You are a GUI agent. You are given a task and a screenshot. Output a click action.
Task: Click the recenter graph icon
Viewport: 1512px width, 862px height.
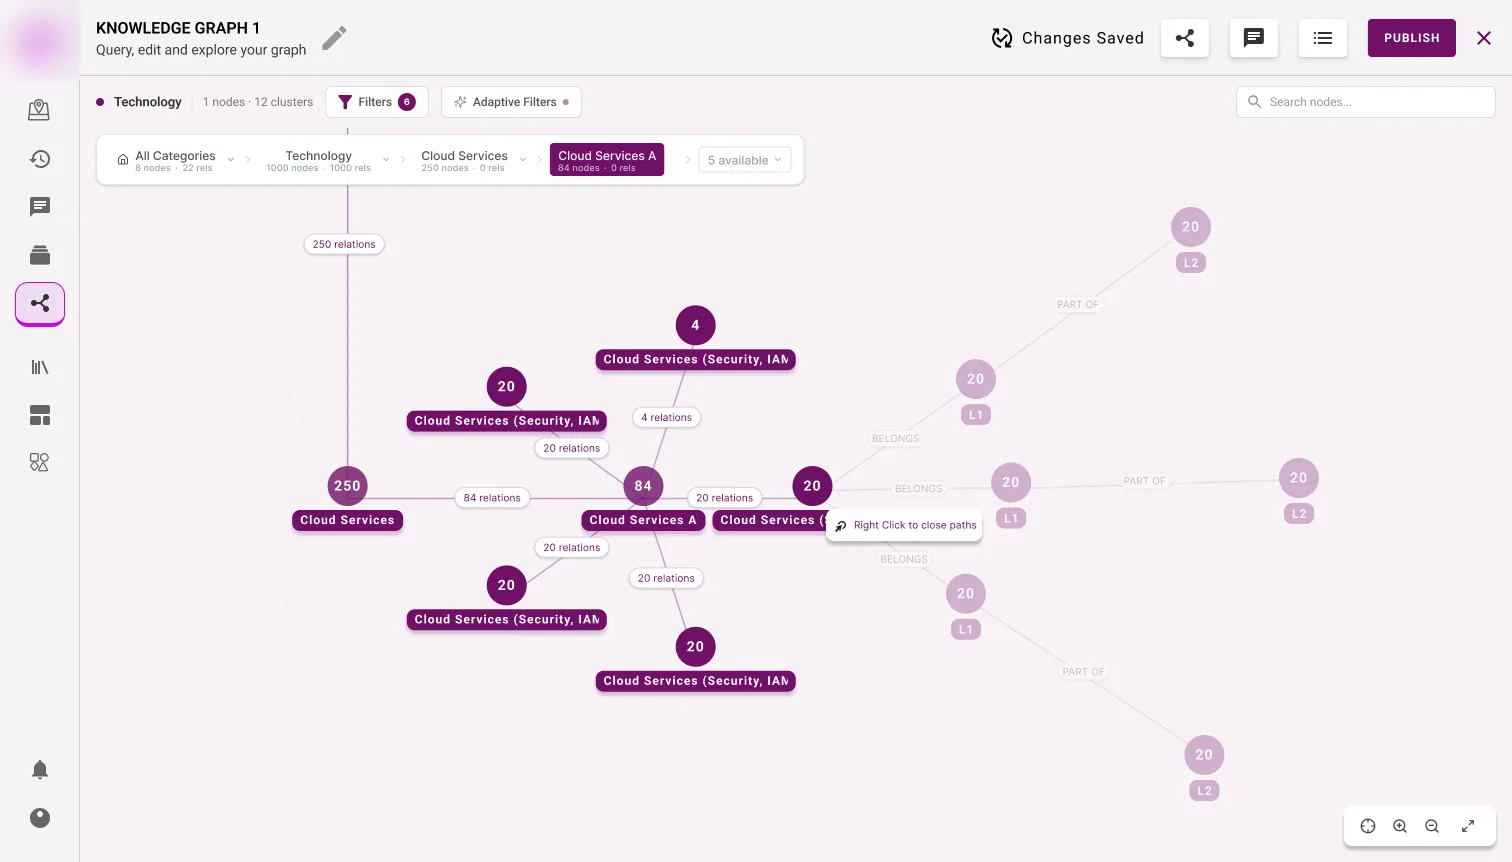(x=1368, y=826)
